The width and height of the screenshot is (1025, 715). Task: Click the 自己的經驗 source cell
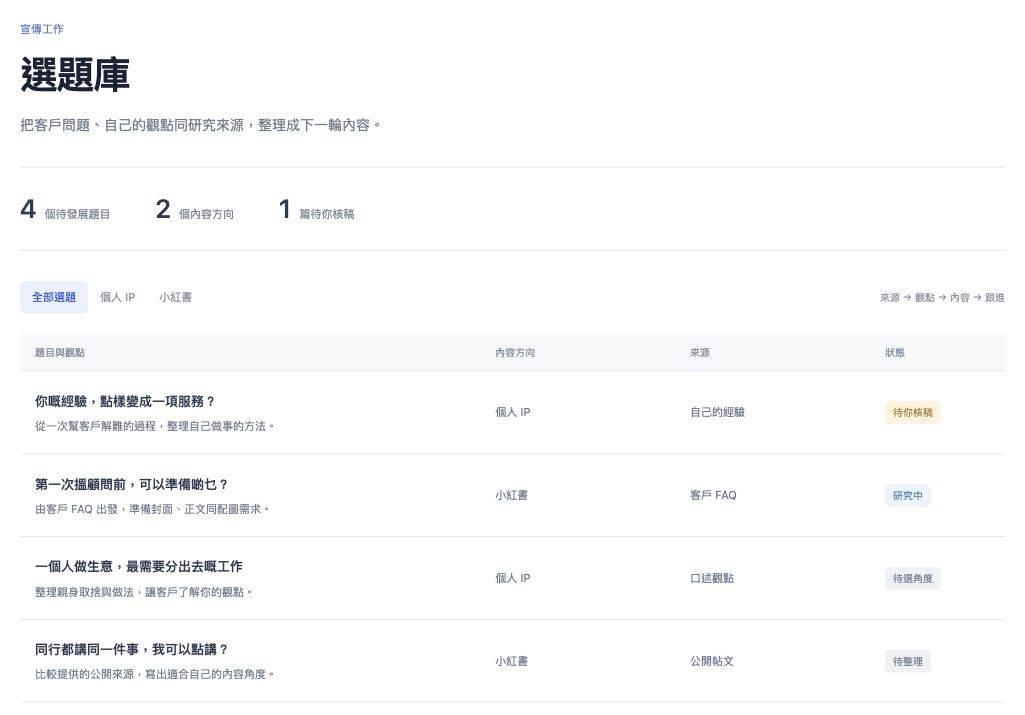click(x=717, y=412)
